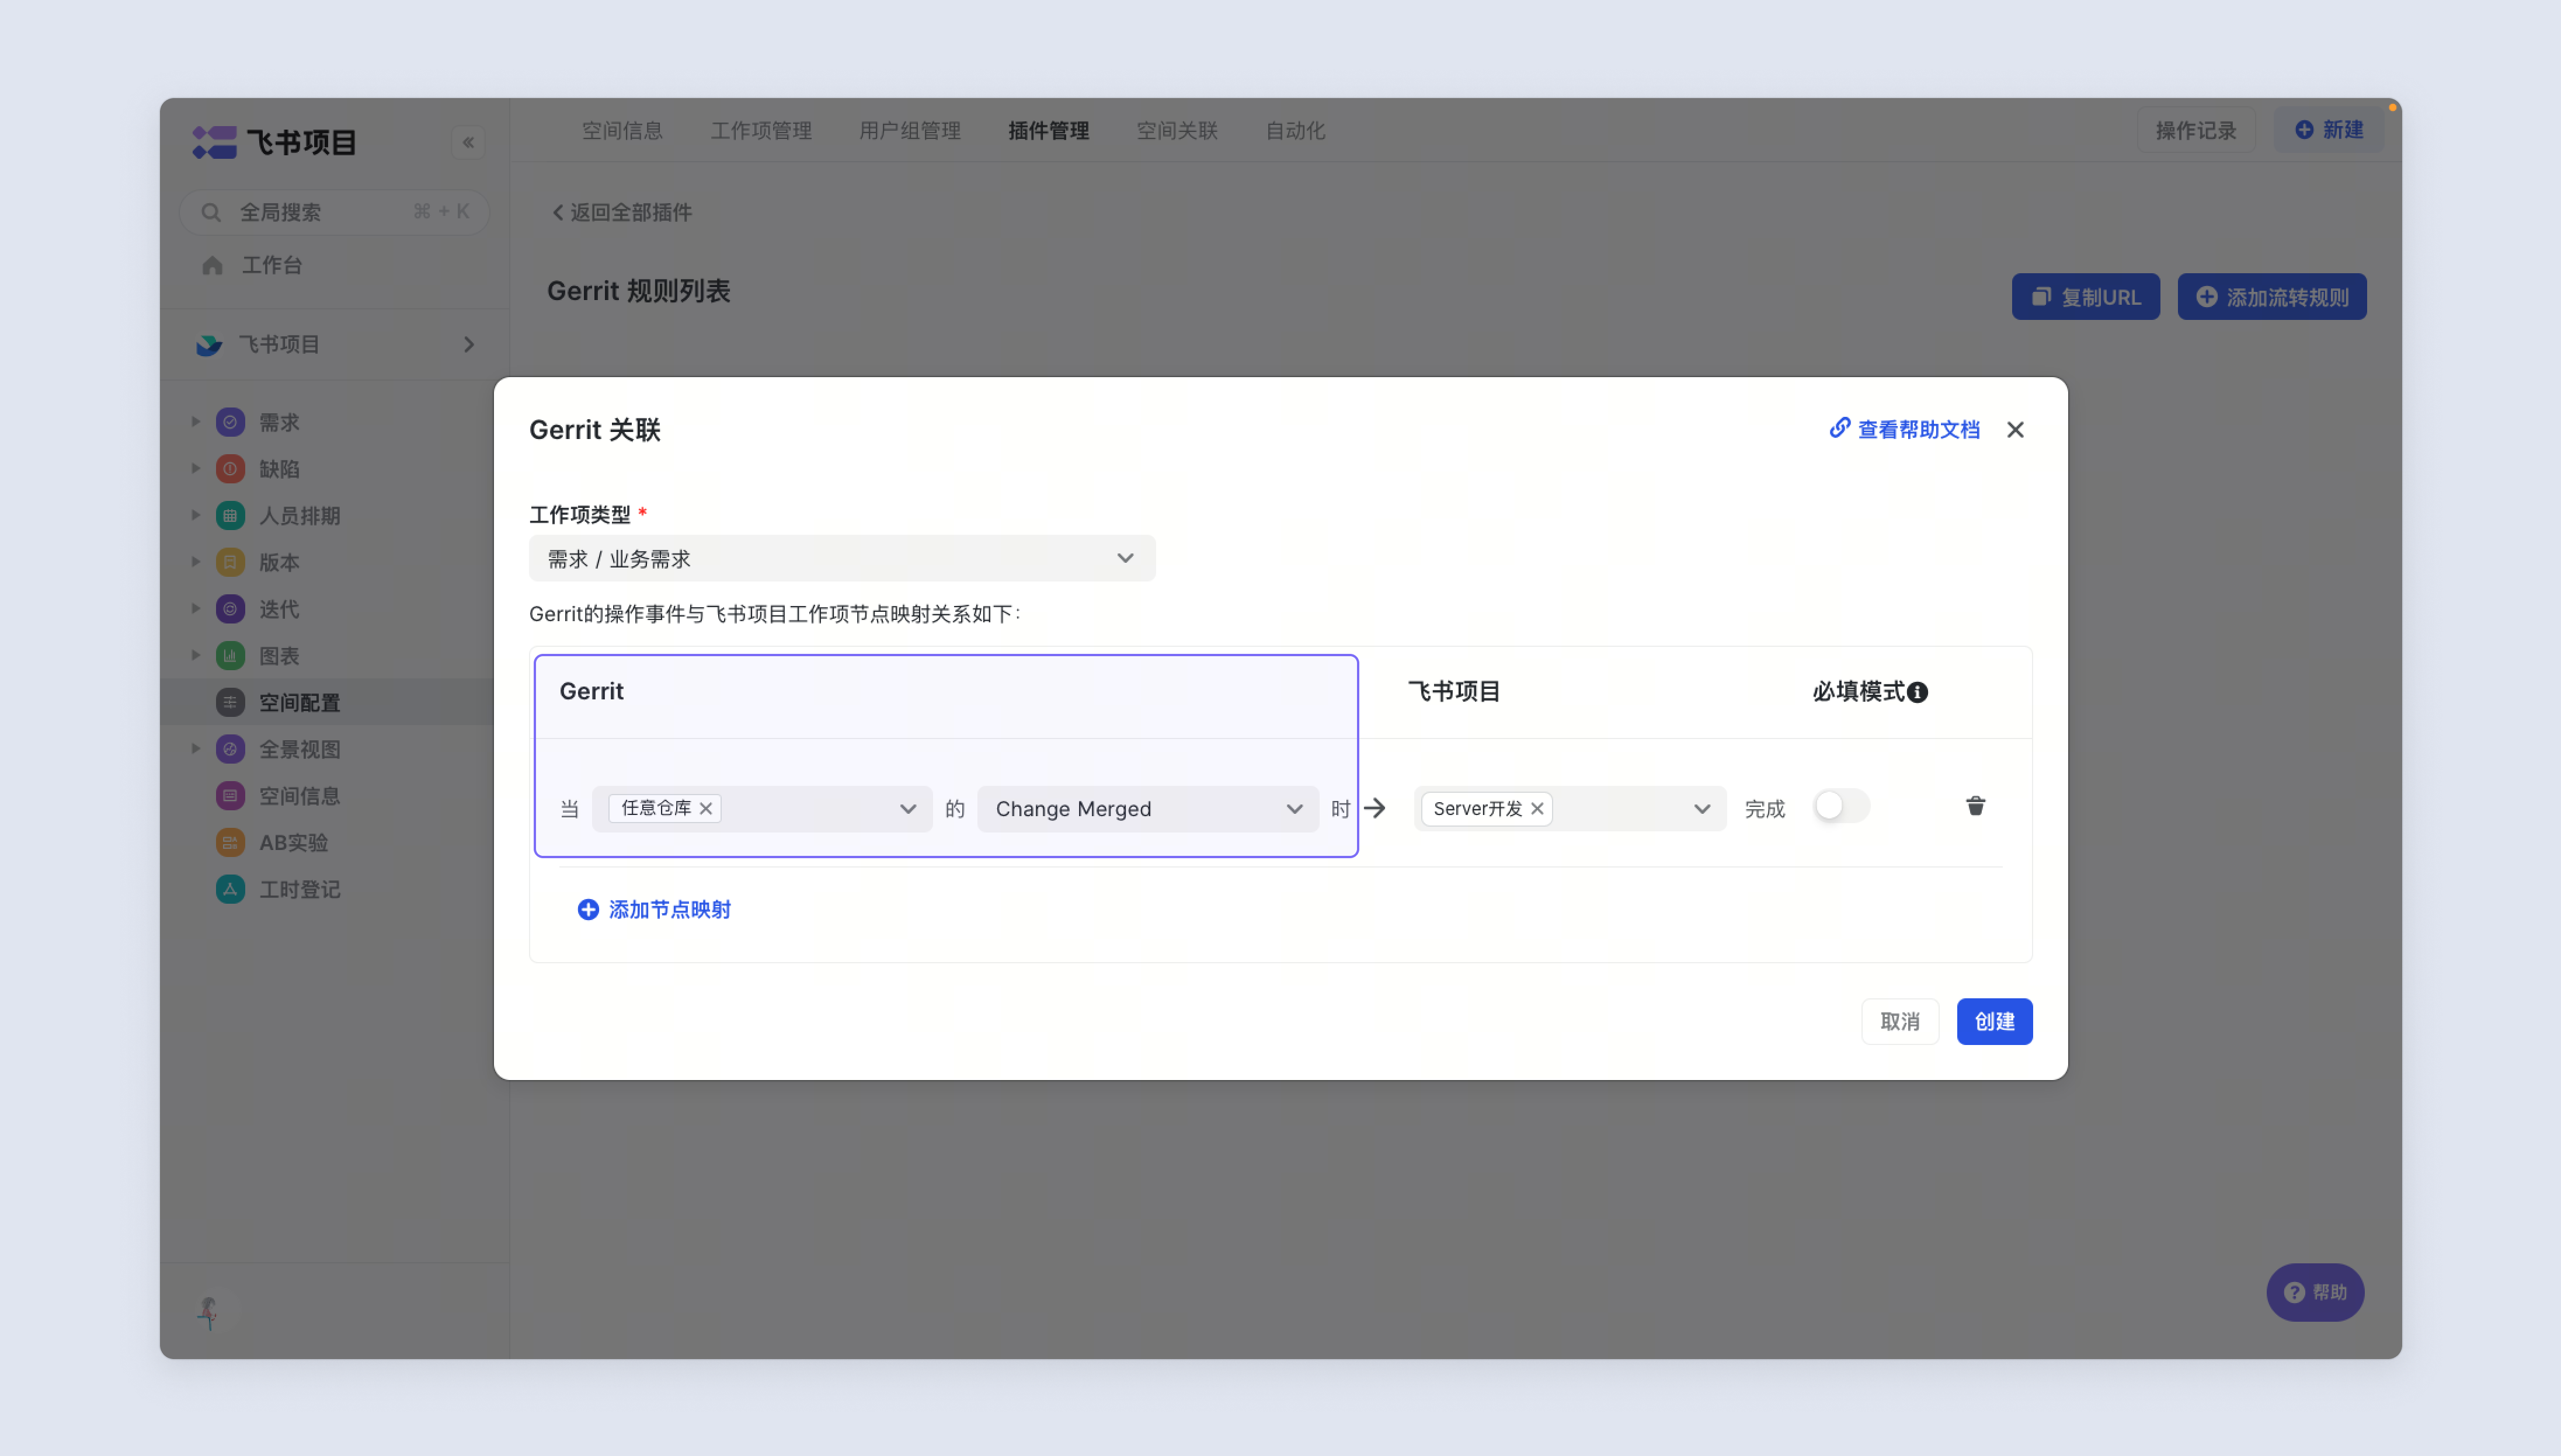Expand the 图表 tree item
This screenshot has height=1456, width=2561.
pos(196,656)
